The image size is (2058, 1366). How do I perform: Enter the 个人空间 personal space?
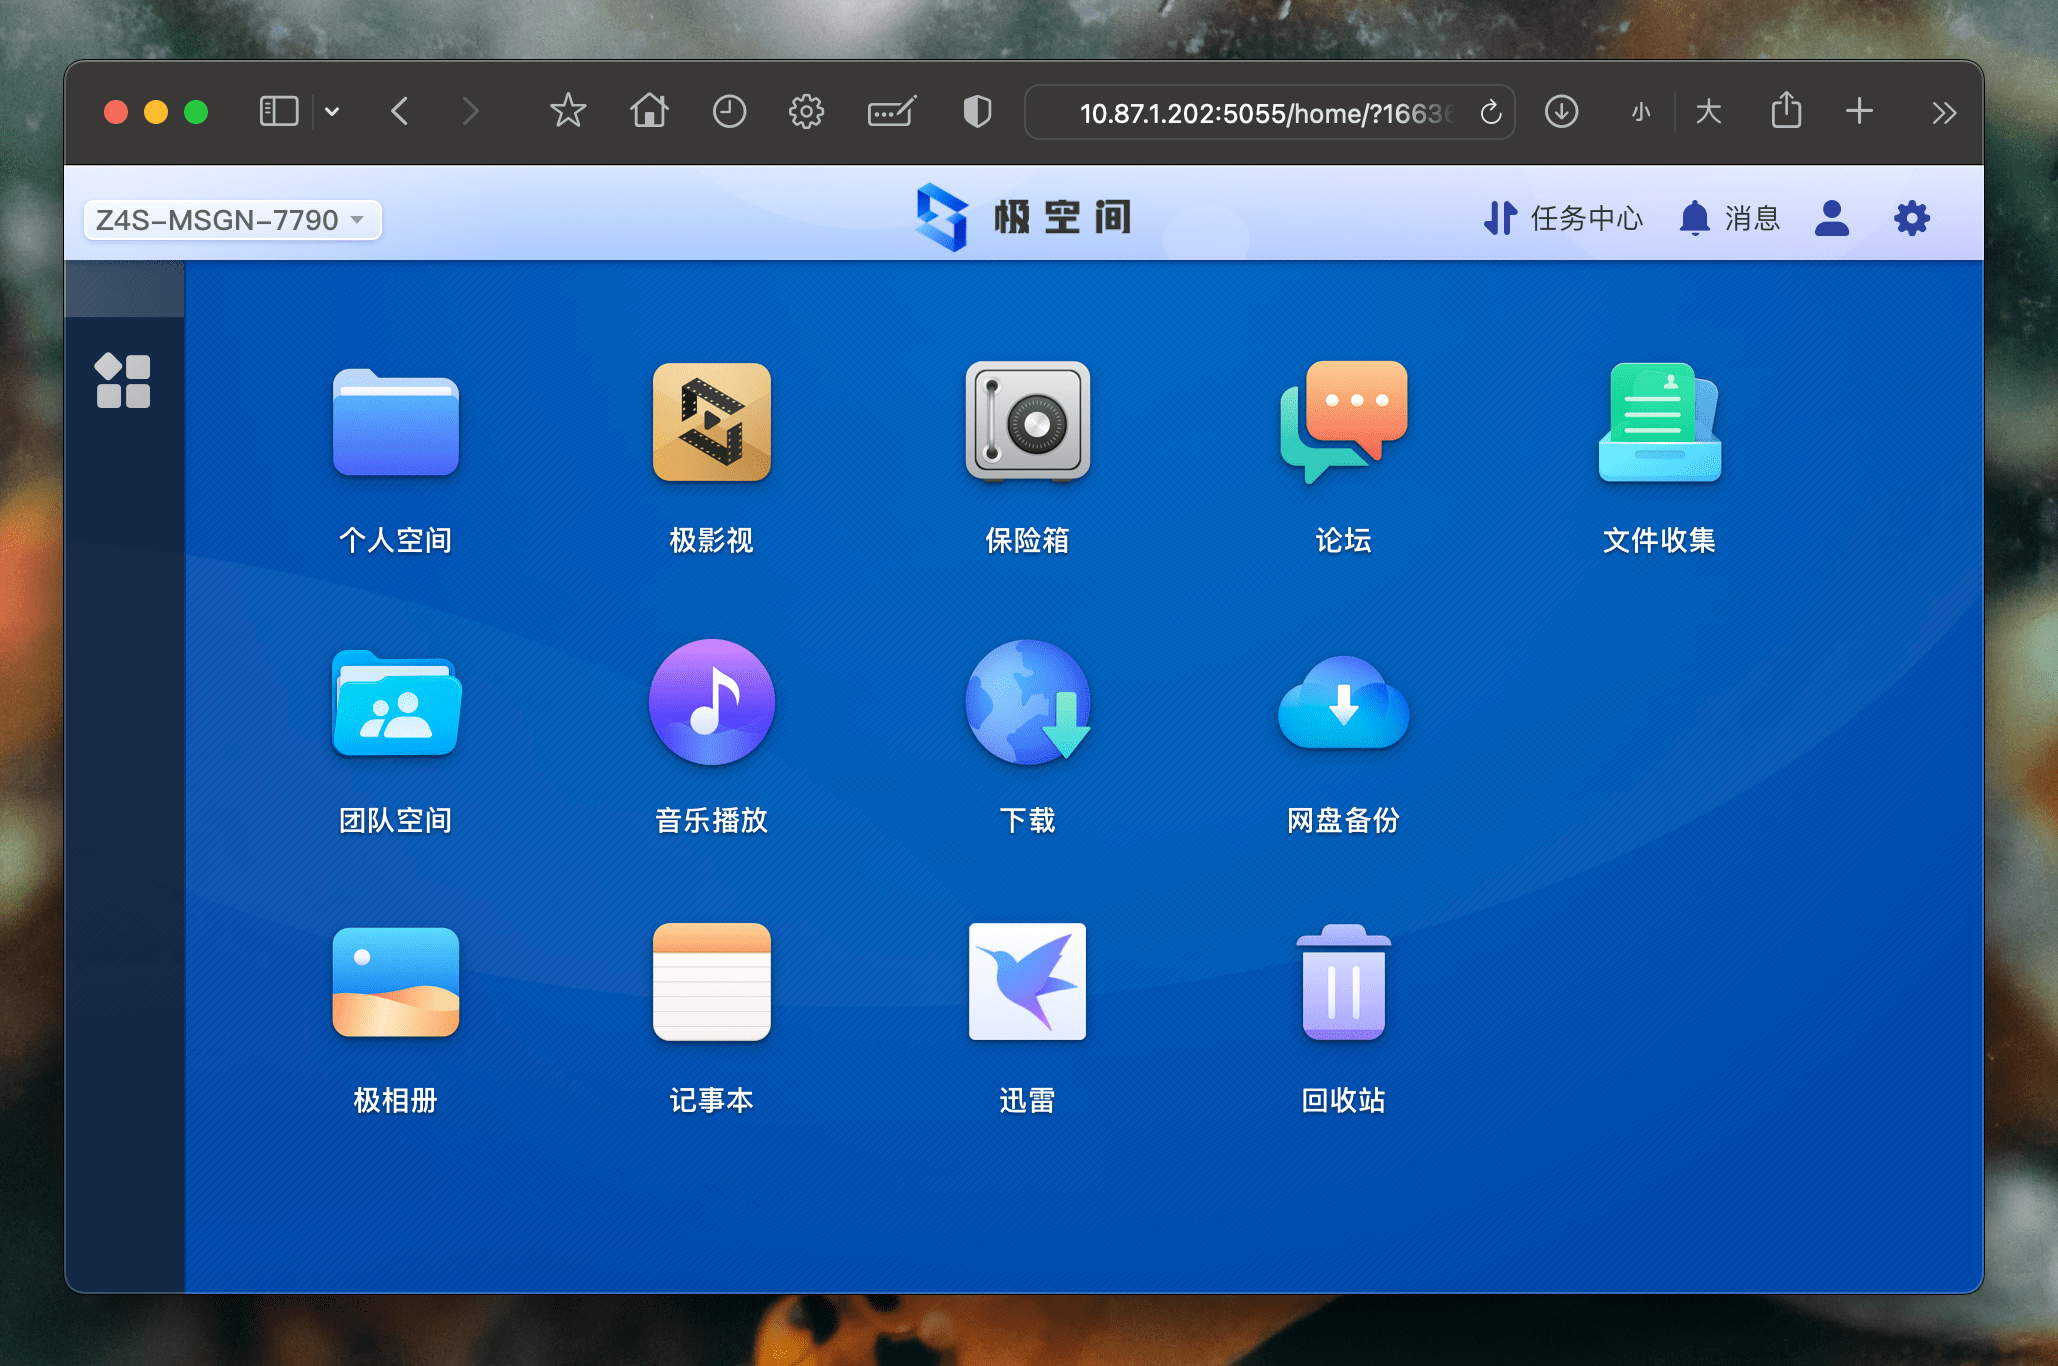click(395, 422)
